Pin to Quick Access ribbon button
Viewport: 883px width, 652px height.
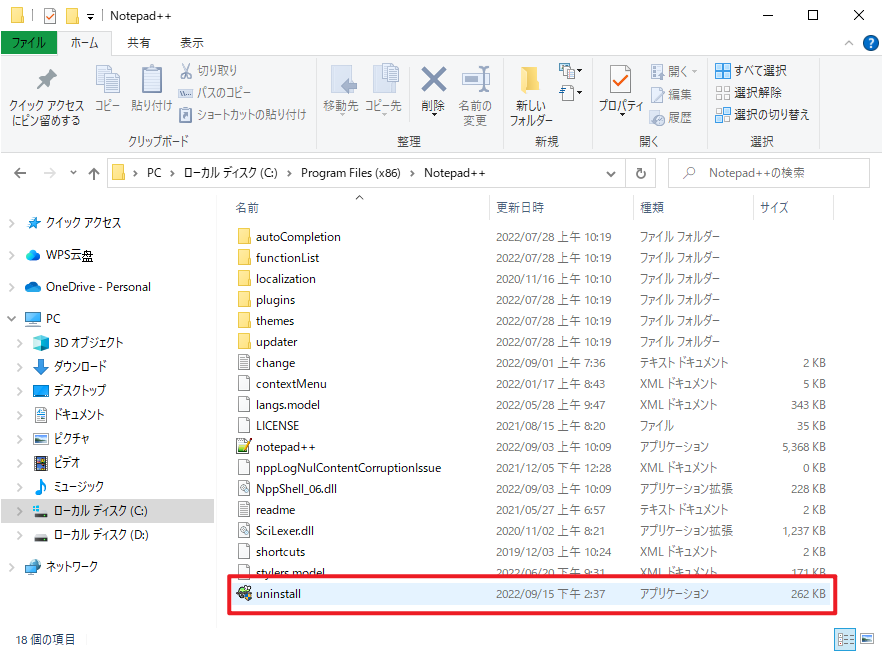pos(46,97)
